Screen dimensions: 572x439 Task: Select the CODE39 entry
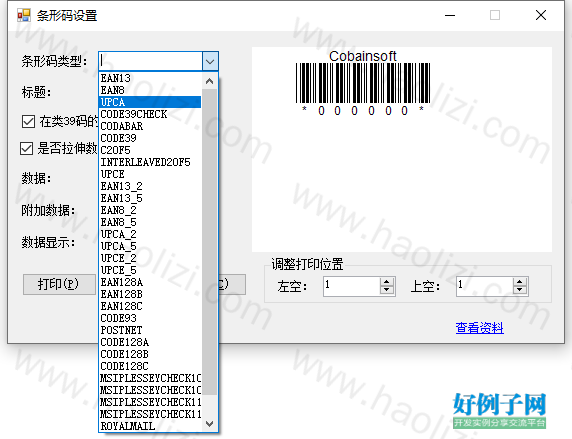150,138
